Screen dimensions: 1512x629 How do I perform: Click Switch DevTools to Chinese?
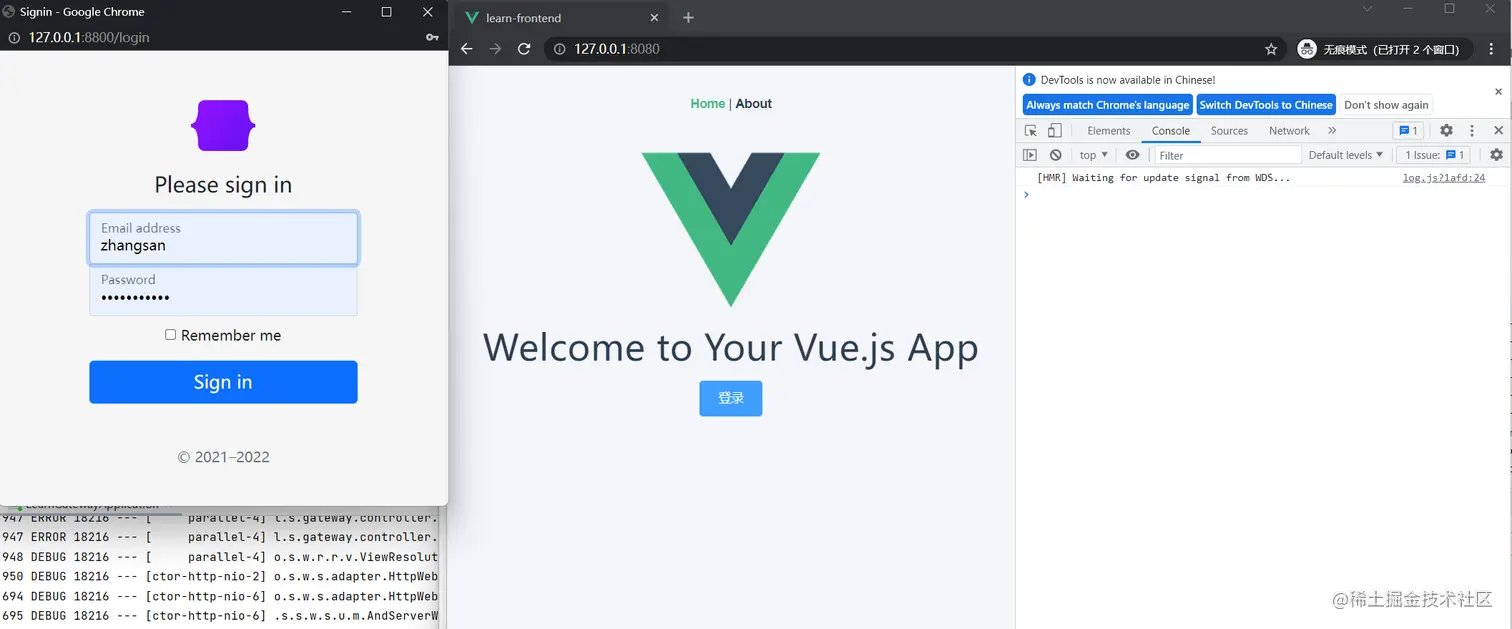[1266, 105]
